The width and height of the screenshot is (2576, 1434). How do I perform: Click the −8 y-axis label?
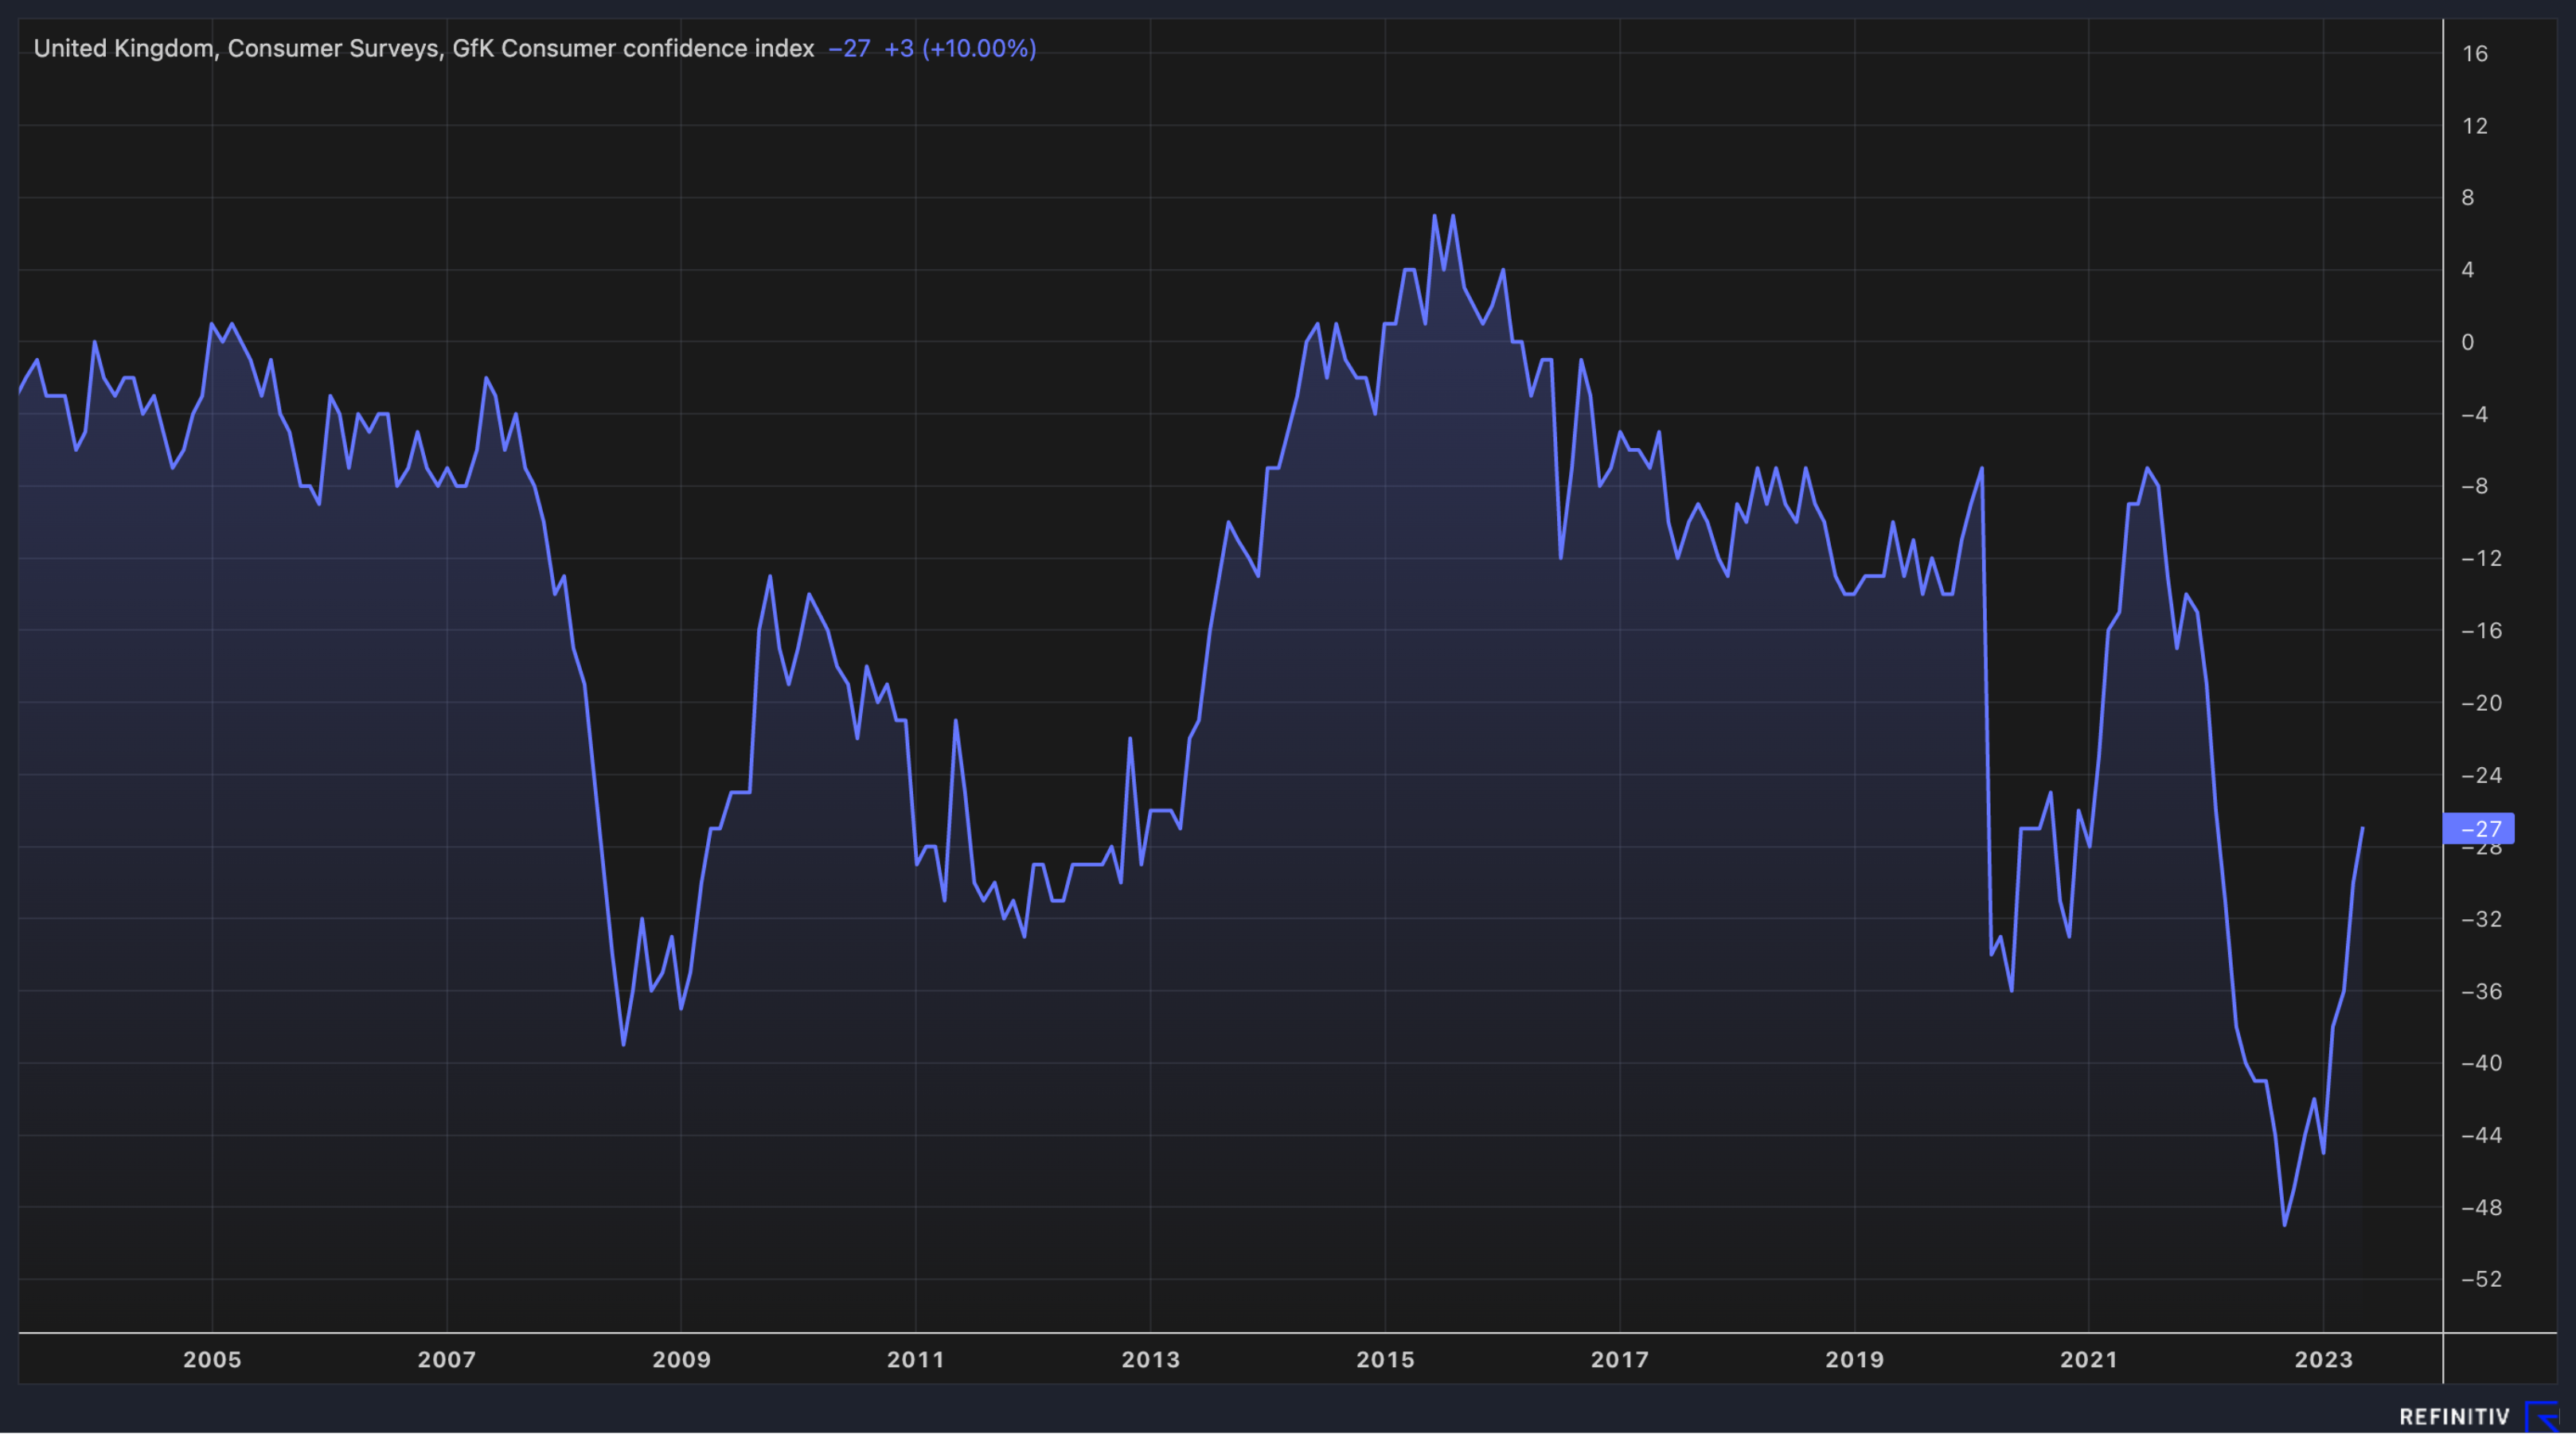[x=2474, y=486]
